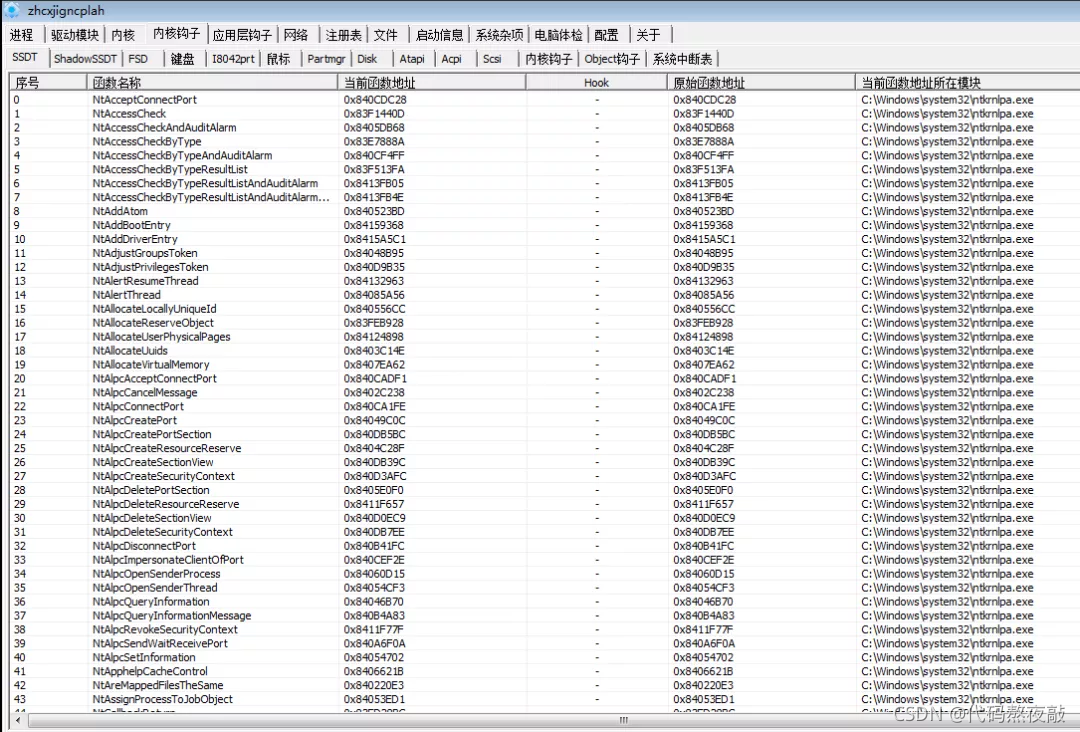Viewport: 1080px width, 732px height.
Task: Select the NtAlpcCreateSecurityContext row
Action: pyautogui.click(x=546, y=477)
